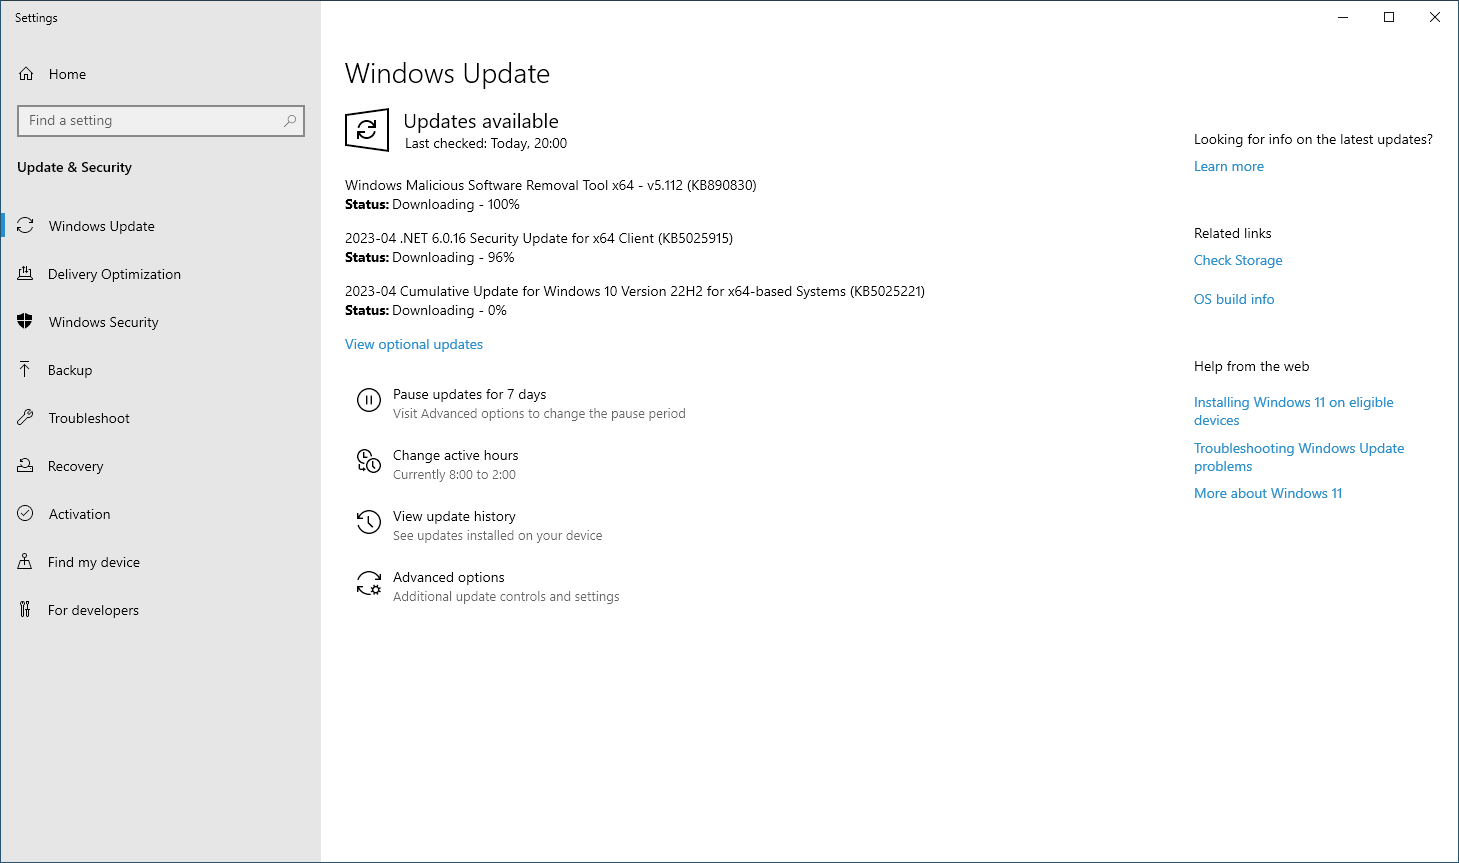This screenshot has width=1459, height=863.
Task: Click the Advanced options gear icon
Action: [x=369, y=583]
